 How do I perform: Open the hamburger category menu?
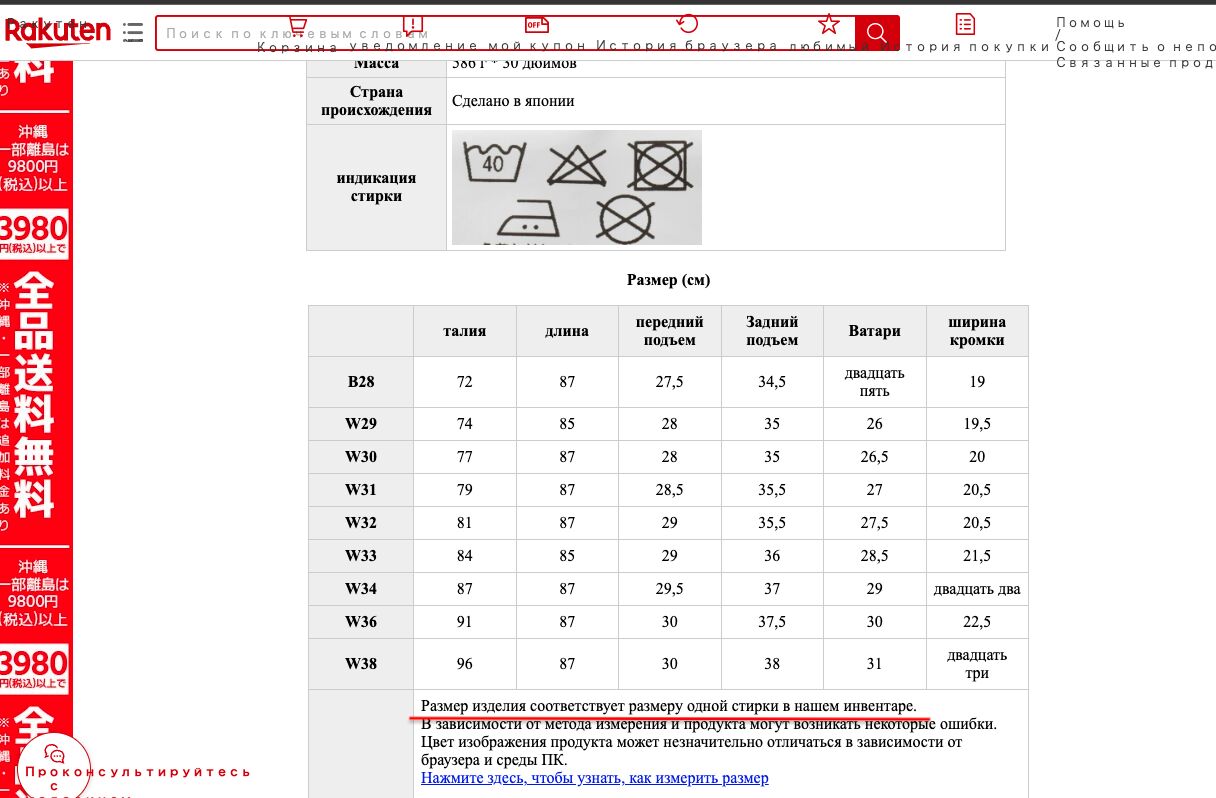pos(133,33)
